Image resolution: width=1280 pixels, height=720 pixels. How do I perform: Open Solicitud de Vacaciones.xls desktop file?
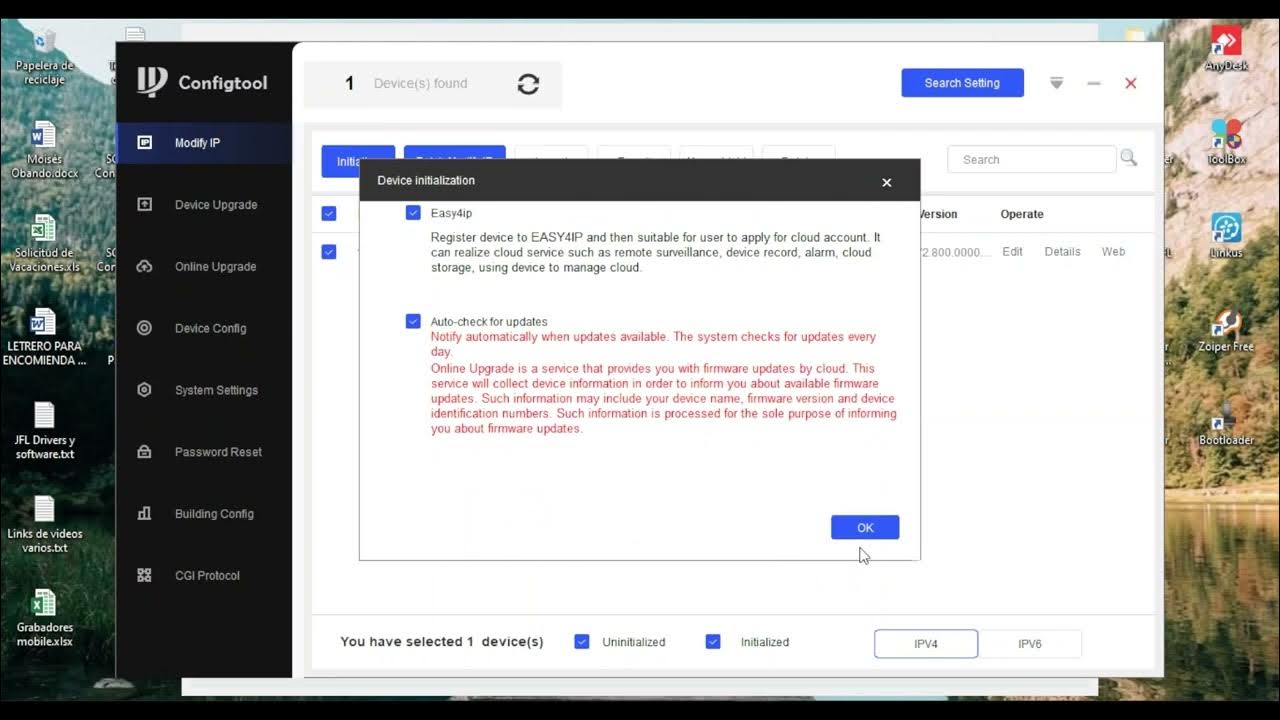point(43,243)
